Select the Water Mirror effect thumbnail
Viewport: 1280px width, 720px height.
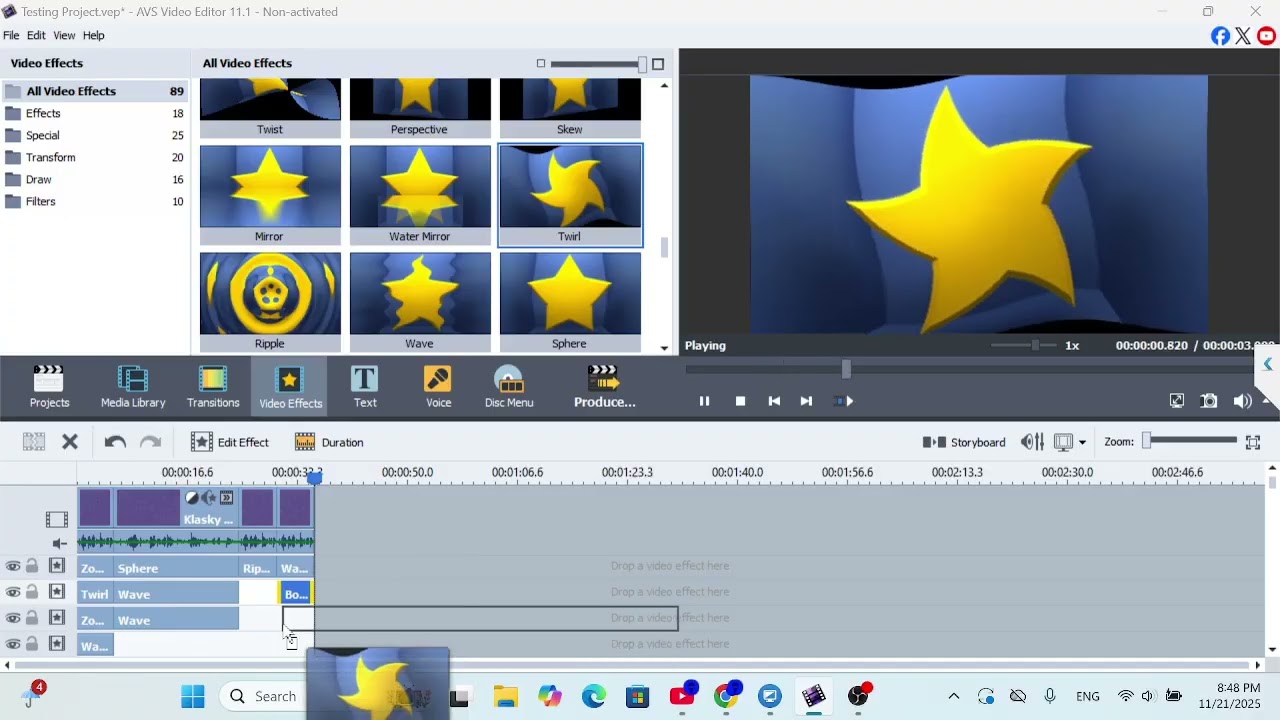pyautogui.click(x=420, y=195)
